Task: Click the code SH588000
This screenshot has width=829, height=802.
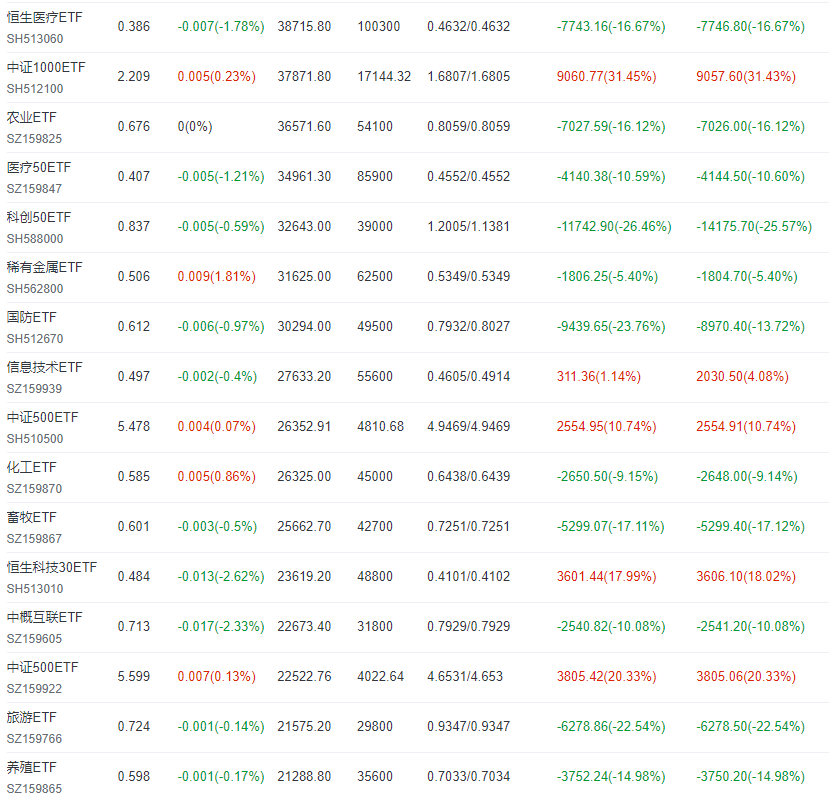Action: [x=35, y=238]
